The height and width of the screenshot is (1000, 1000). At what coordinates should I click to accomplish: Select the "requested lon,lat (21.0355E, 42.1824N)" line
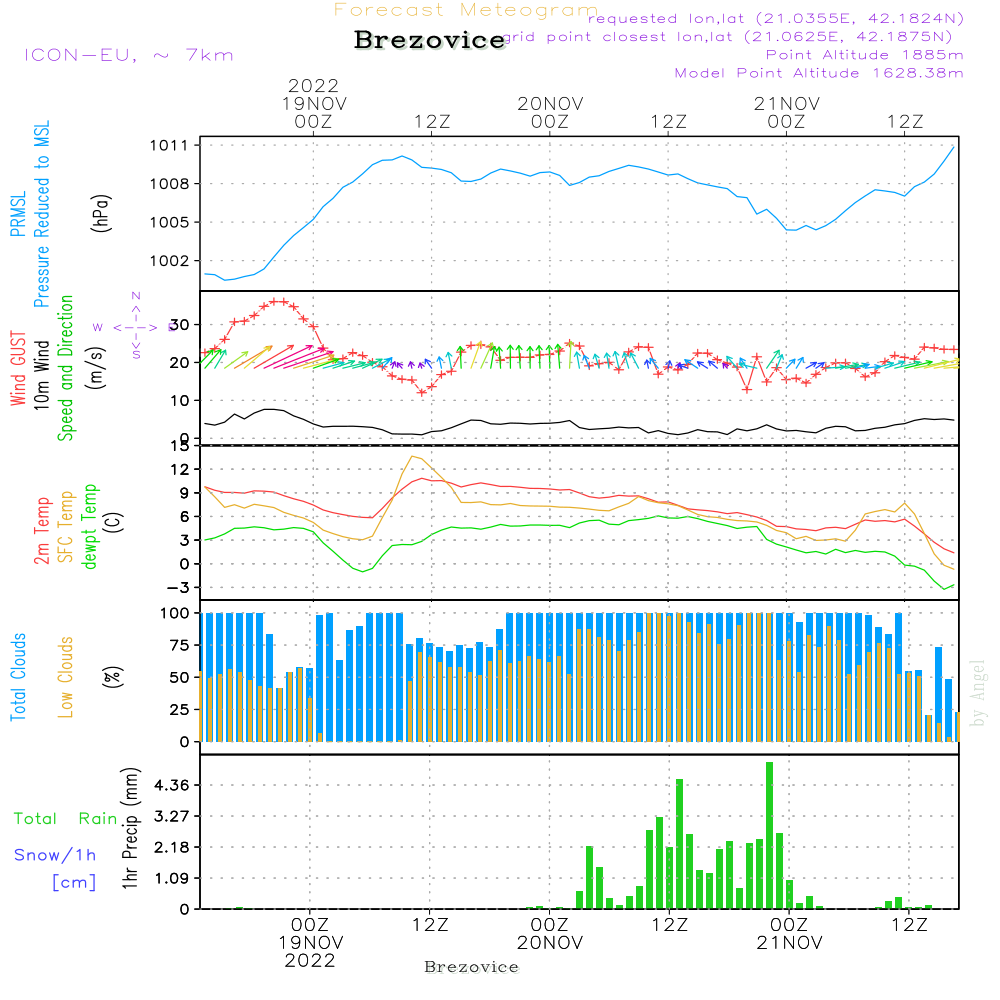(x=776, y=18)
